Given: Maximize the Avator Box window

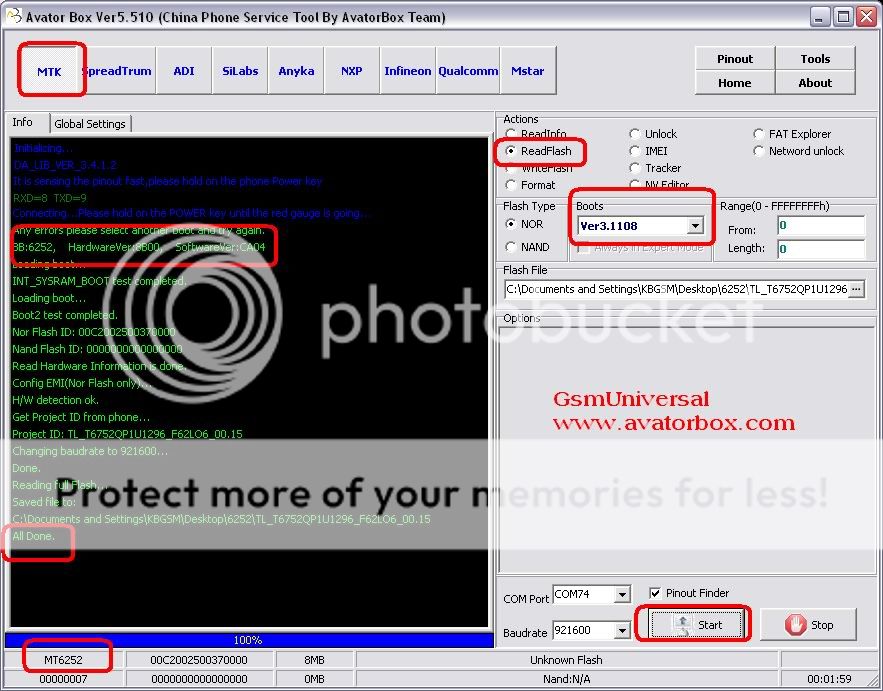Looking at the screenshot, I should (843, 16).
